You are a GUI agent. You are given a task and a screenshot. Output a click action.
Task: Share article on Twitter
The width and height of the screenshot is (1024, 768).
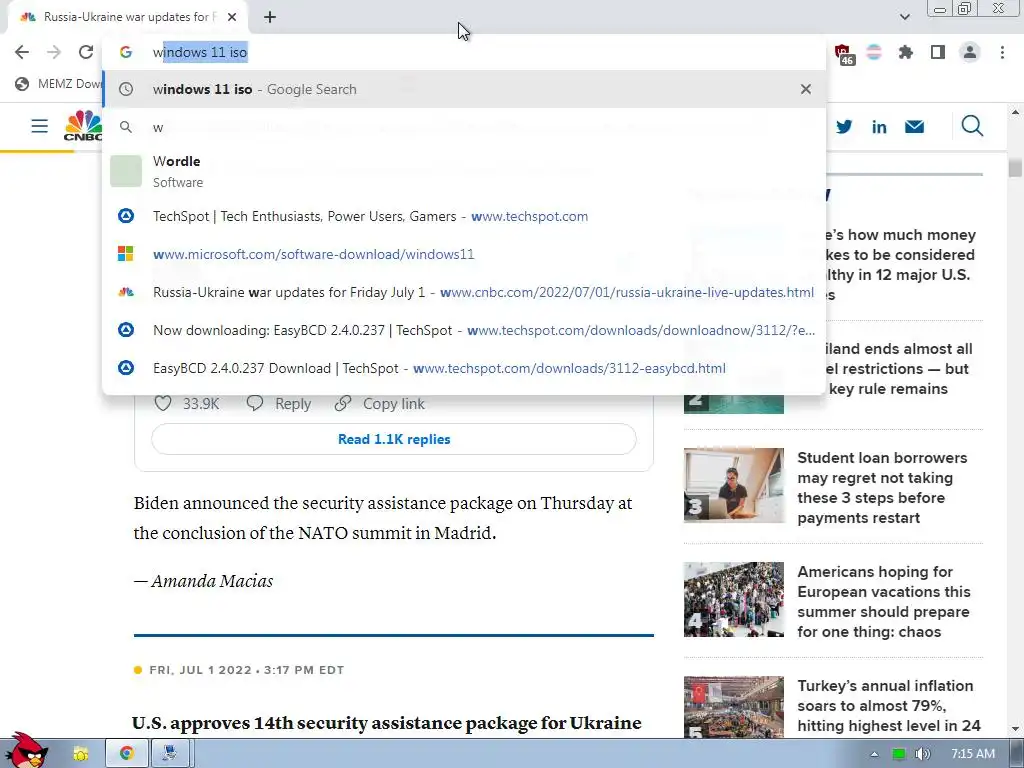(x=844, y=127)
